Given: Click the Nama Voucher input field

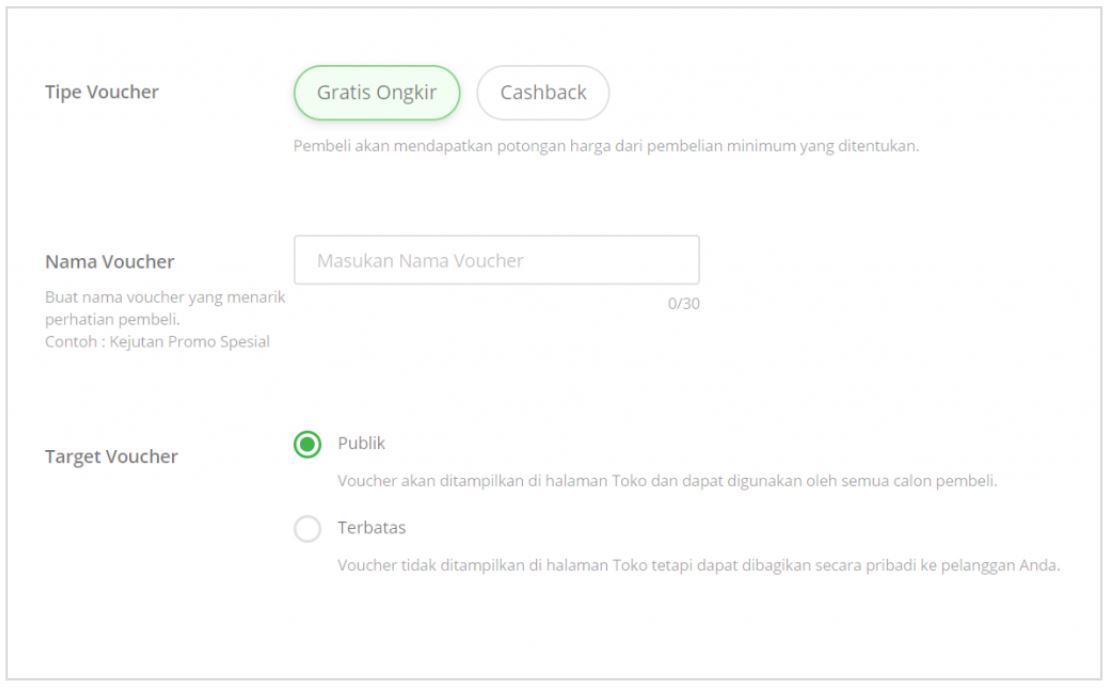Looking at the screenshot, I should [x=497, y=260].
